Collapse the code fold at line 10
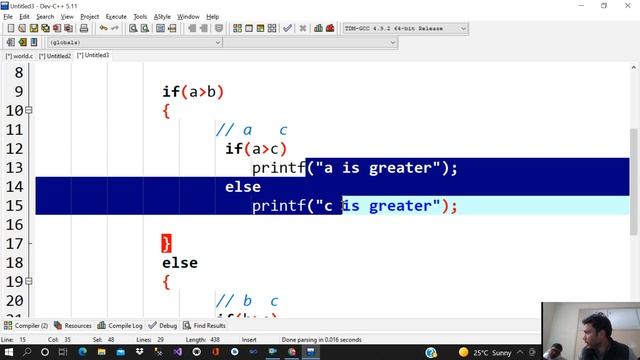The image size is (640, 360). click(x=29, y=110)
